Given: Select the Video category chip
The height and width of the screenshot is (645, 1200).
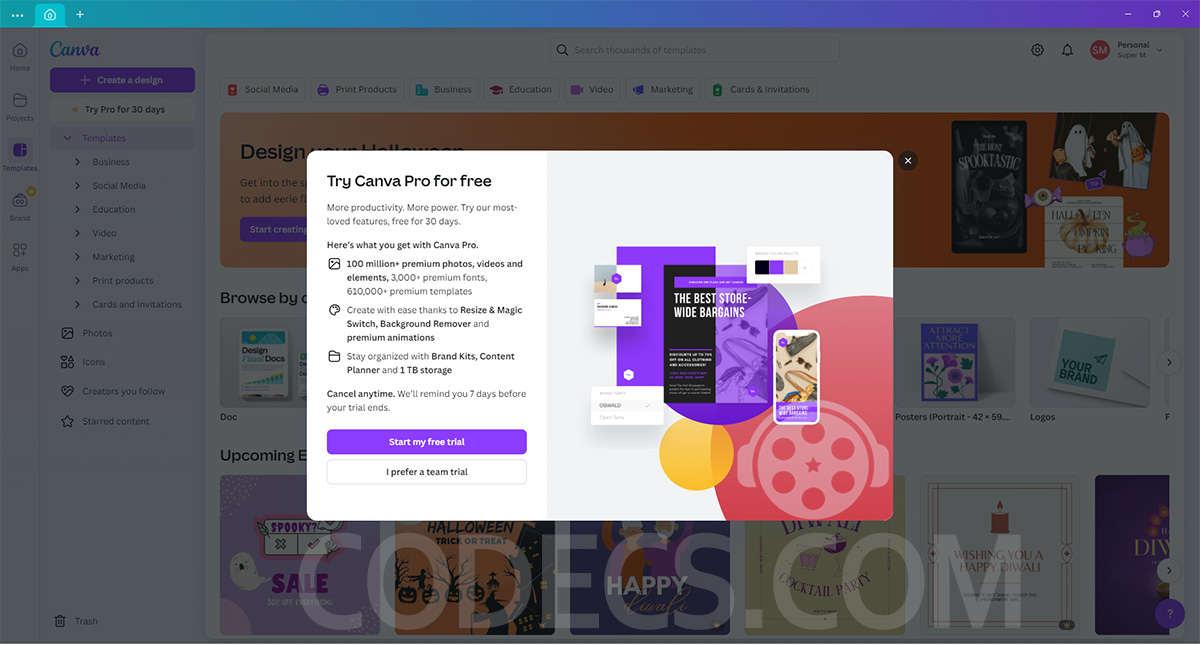Looking at the screenshot, I should pos(593,90).
